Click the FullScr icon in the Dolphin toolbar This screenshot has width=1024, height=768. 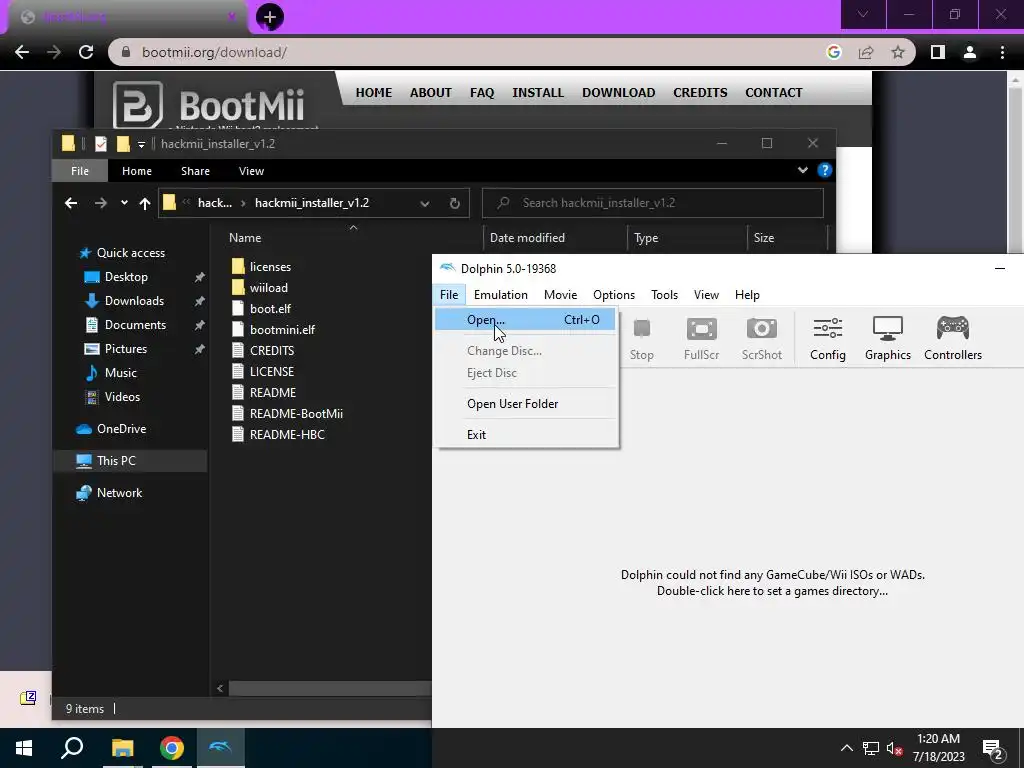pyautogui.click(x=701, y=339)
